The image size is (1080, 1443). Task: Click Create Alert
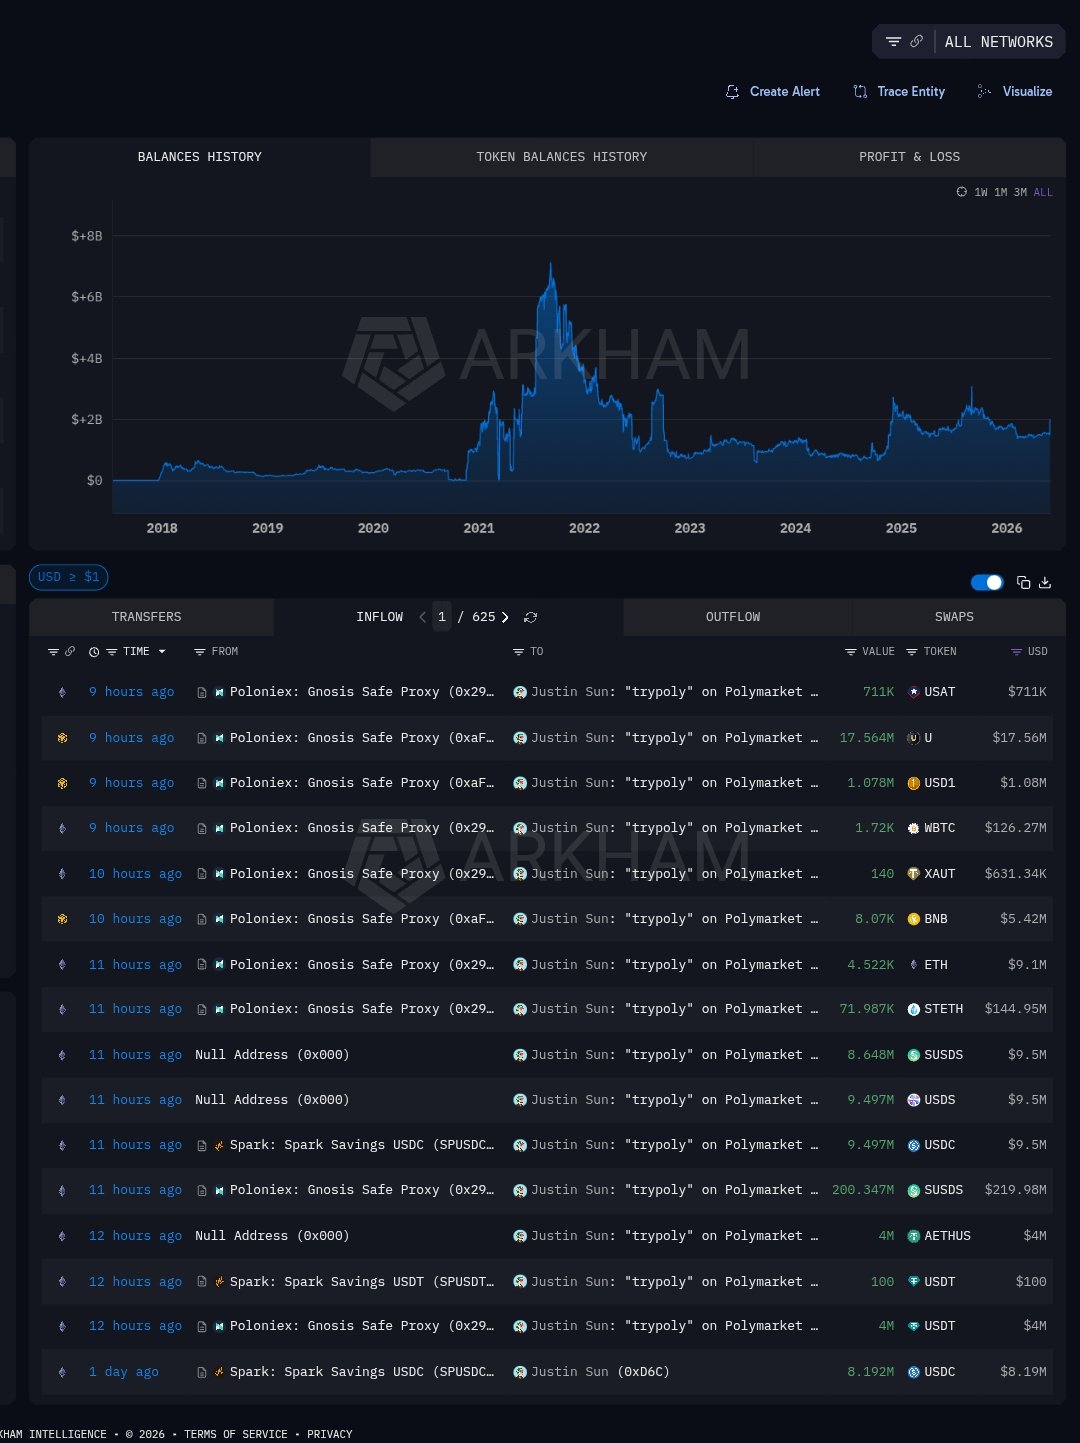tap(772, 91)
